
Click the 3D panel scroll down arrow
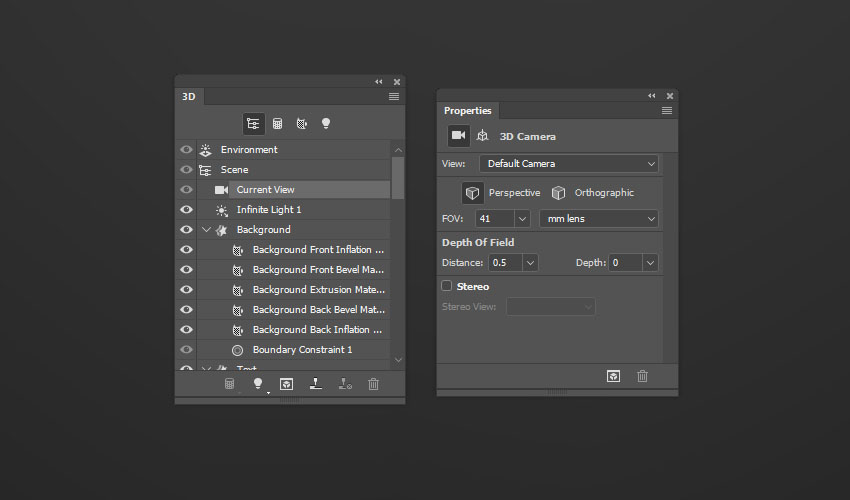[x=398, y=360]
